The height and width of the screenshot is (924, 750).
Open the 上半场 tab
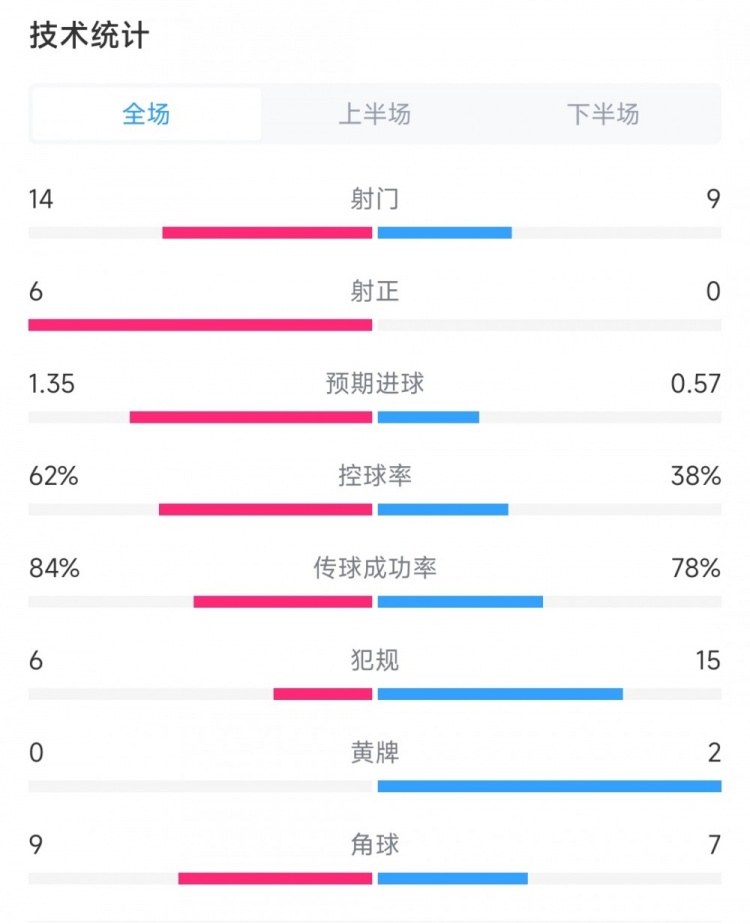pyautogui.click(x=375, y=114)
